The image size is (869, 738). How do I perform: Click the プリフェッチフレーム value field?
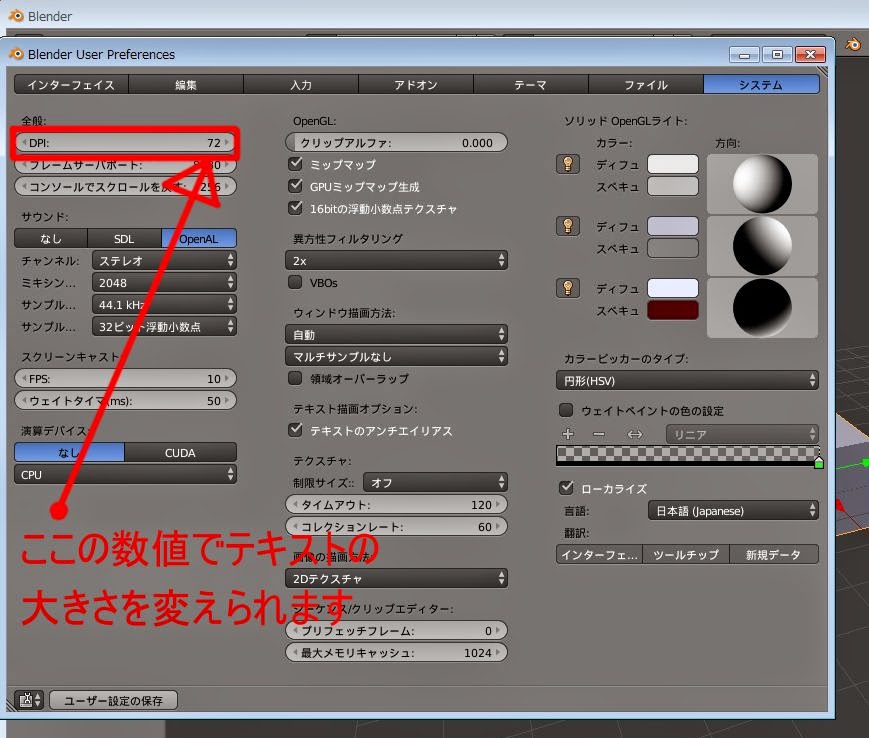pyautogui.click(x=396, y=631)
